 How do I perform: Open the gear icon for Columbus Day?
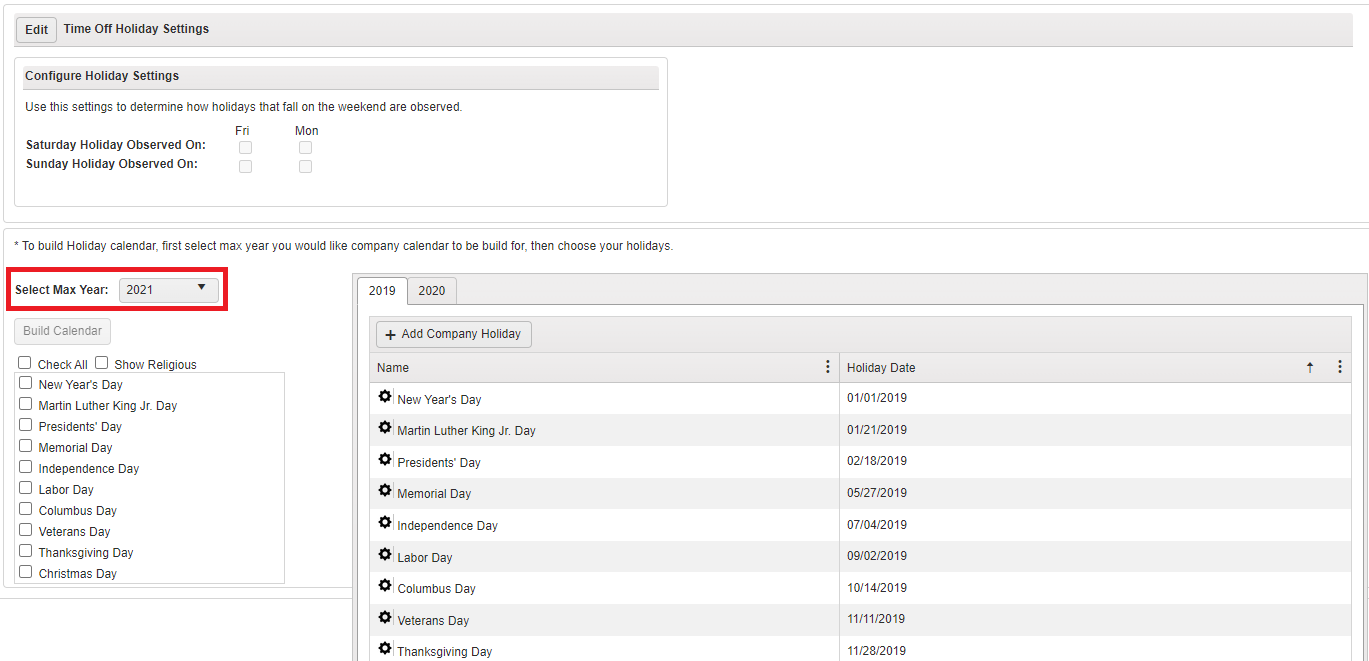(x=385, y=585)
